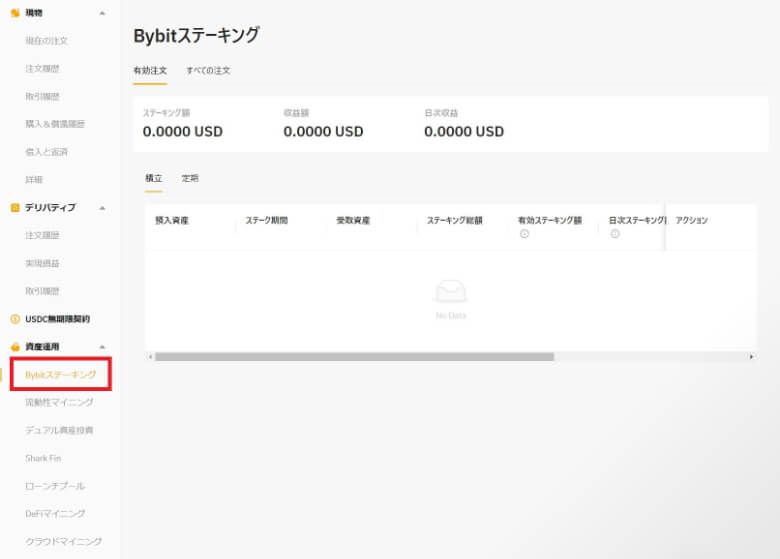Image resolution: width=780 pixels, height=559 pixels.
Task: Open ローンチプール in sidebar
Action: click(x=55, y=486)
